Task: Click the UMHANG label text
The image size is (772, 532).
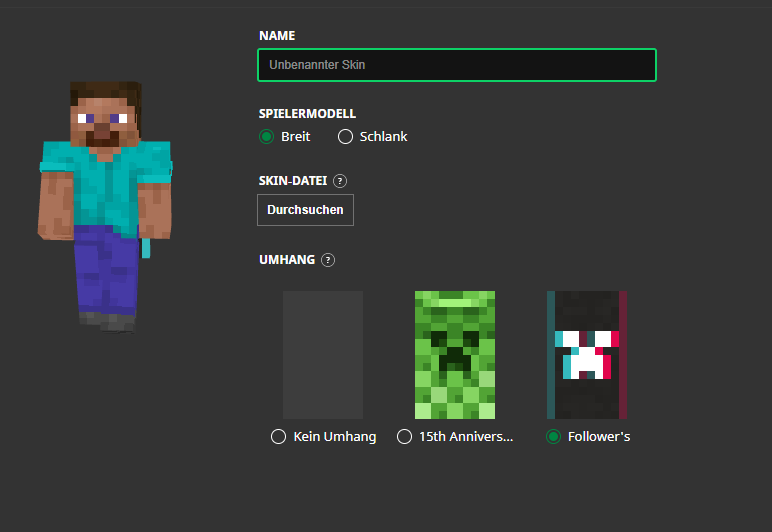Action: click(x=287, y=260)
